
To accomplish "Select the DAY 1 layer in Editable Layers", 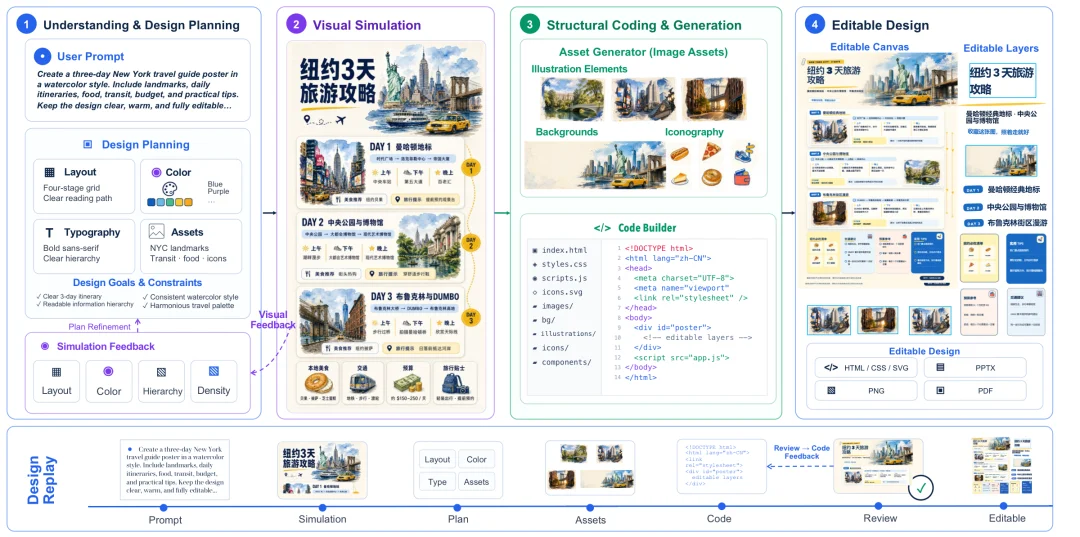I will (1003, 190).
